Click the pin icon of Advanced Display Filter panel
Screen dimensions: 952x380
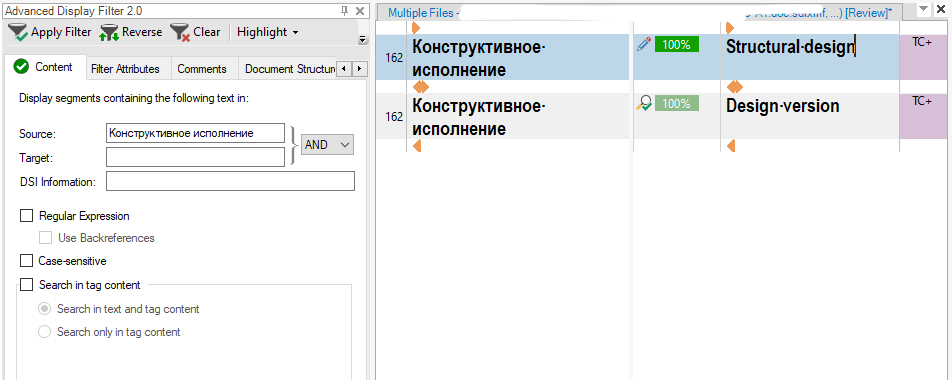[345, 10]
